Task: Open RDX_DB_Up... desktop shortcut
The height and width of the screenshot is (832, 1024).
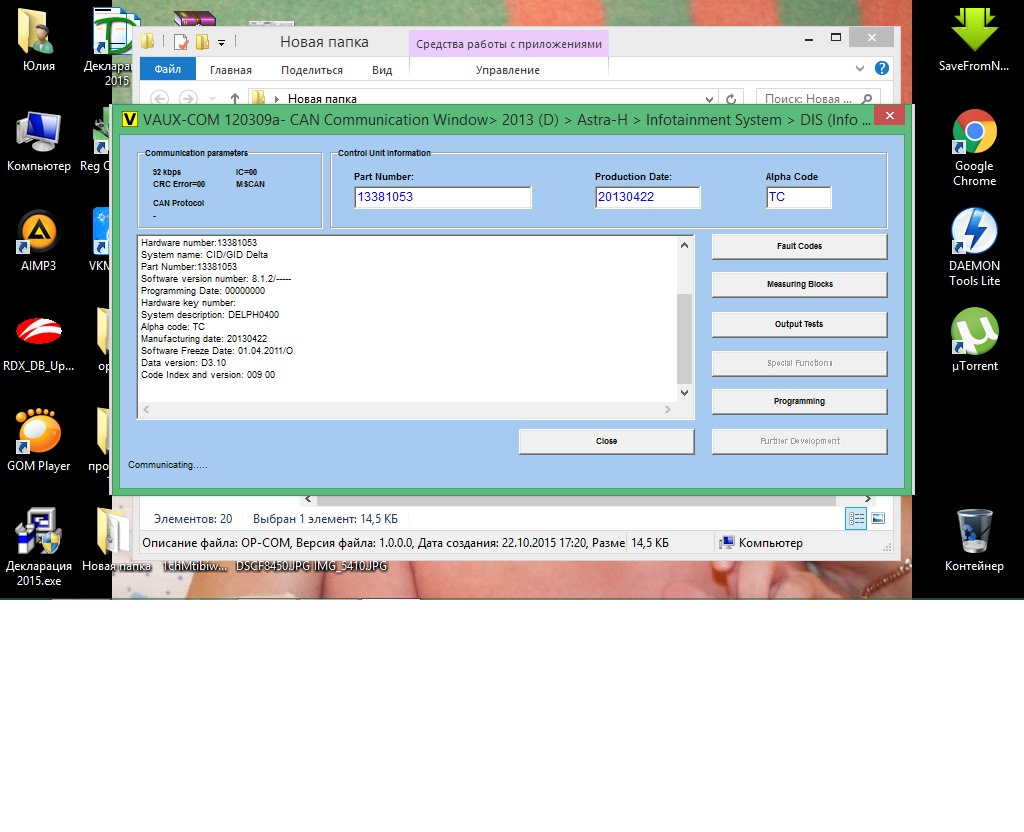Action: (x=38, y=342)
